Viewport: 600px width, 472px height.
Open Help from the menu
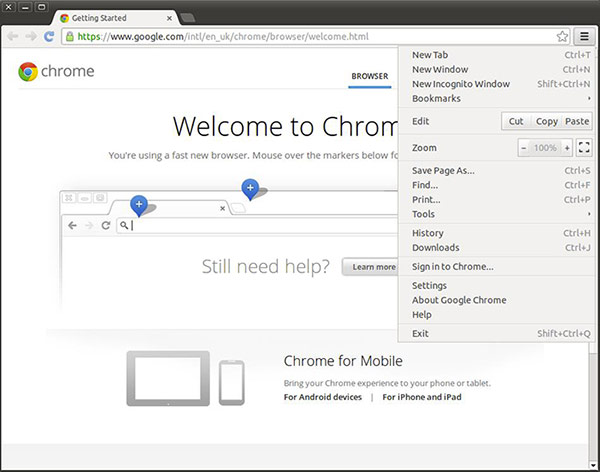(x=496, y=315)
